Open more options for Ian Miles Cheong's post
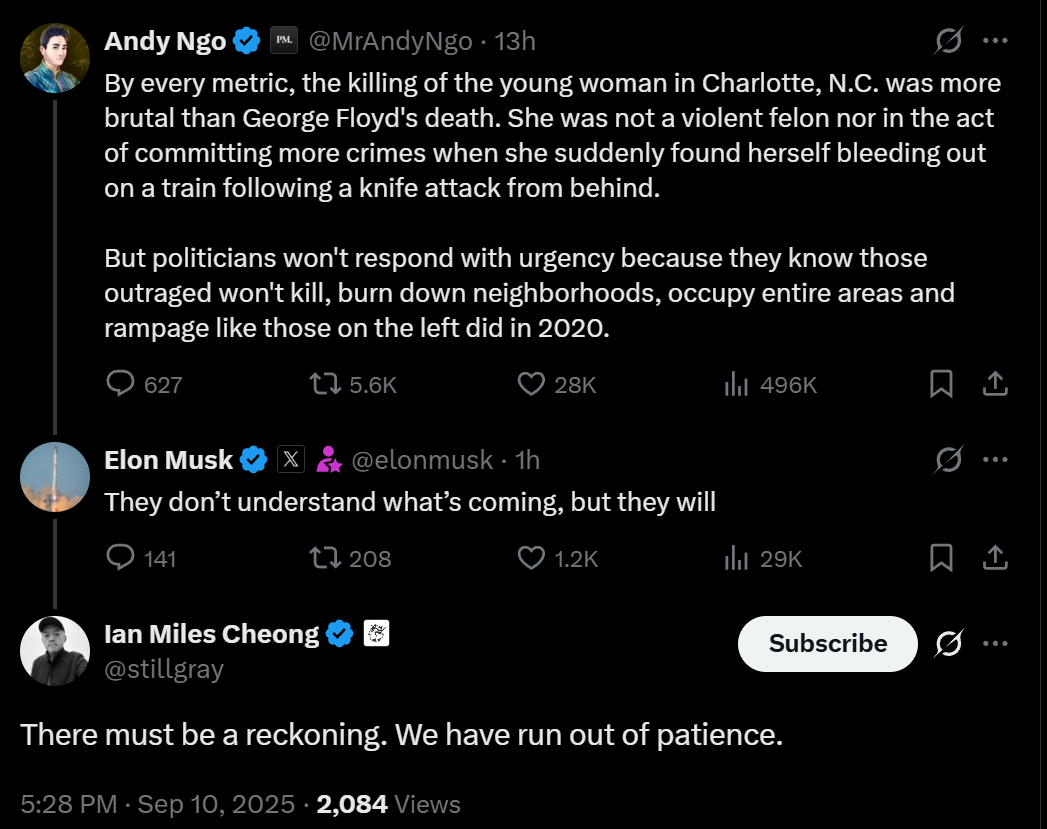The image size is (1047, 829). pos(995,643)
